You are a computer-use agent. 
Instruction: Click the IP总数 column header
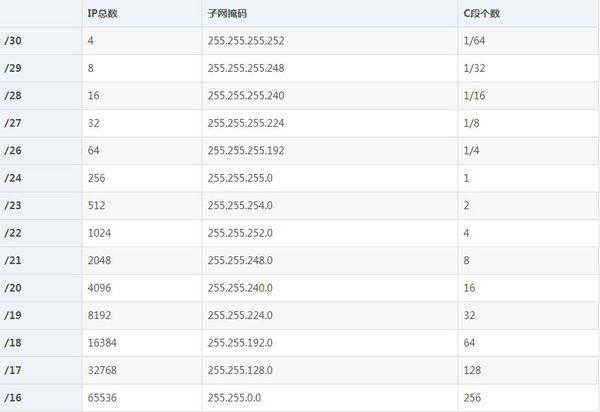click(102, 13)
